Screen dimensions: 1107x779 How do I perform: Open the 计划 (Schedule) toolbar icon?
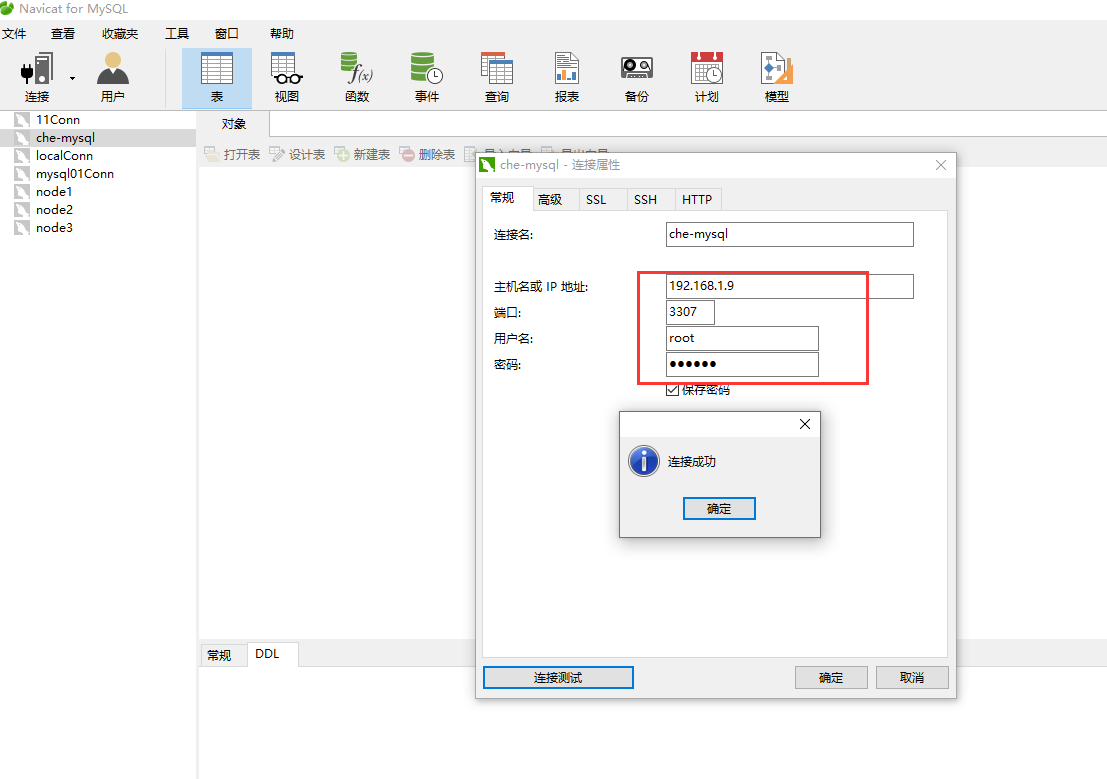[707, 78]
